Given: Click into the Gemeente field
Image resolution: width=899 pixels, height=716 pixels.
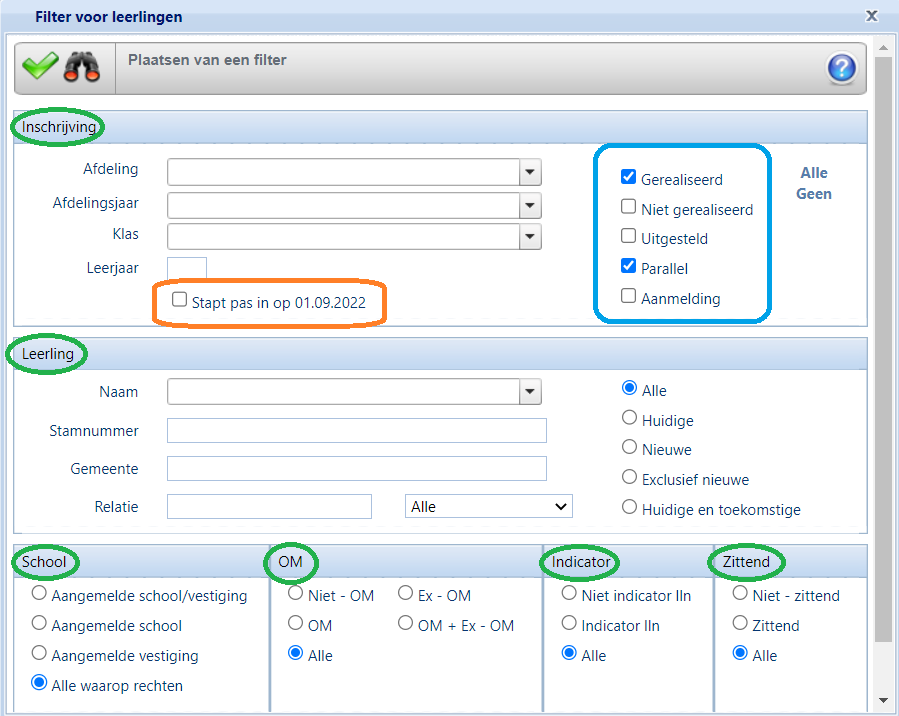Looking at the screenshot, I should pyautogui.click(x=357, y=468).
